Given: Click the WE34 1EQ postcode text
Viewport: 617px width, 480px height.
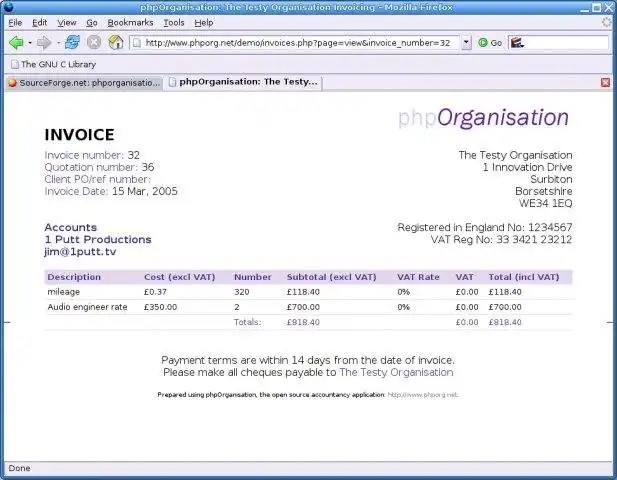Looking at the screenshot, I should pyautogui.click(x=545, y=203).
